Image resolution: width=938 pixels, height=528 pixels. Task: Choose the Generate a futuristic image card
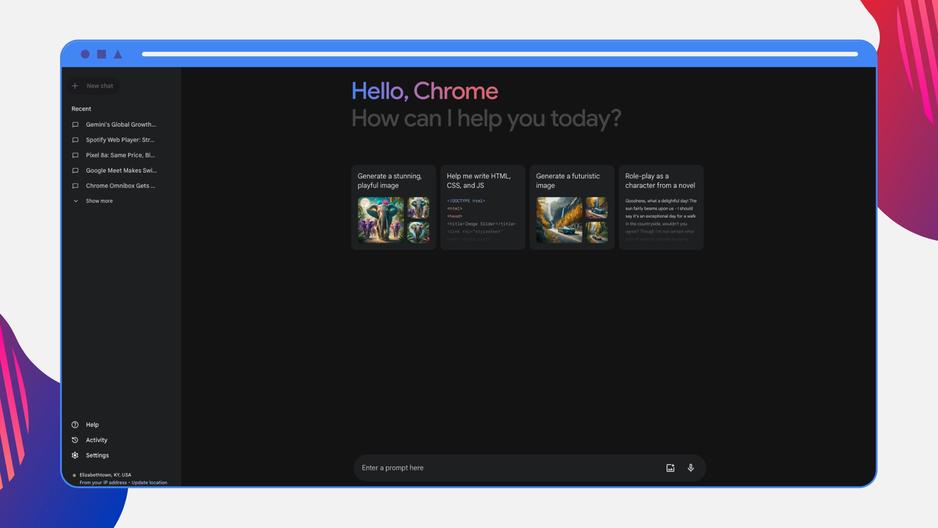coord(572,207)
